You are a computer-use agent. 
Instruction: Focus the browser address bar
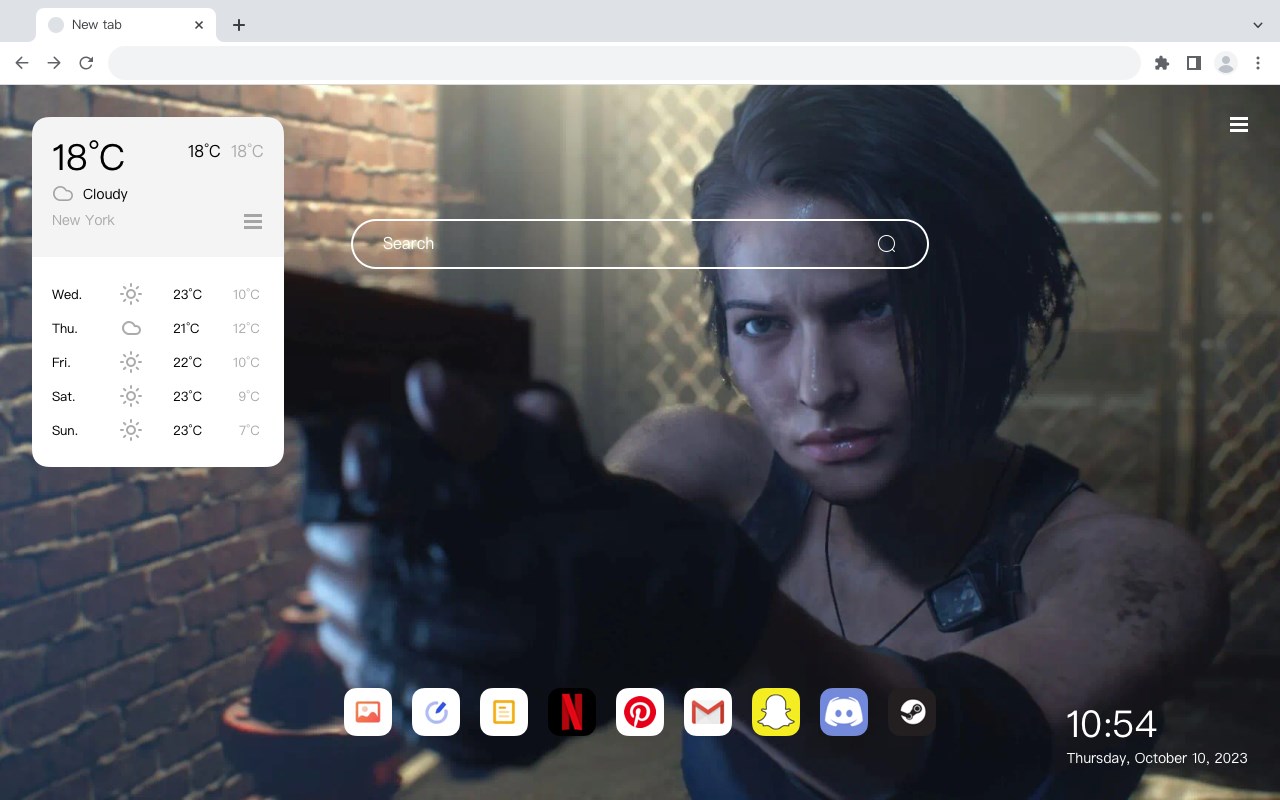(624, 63)
